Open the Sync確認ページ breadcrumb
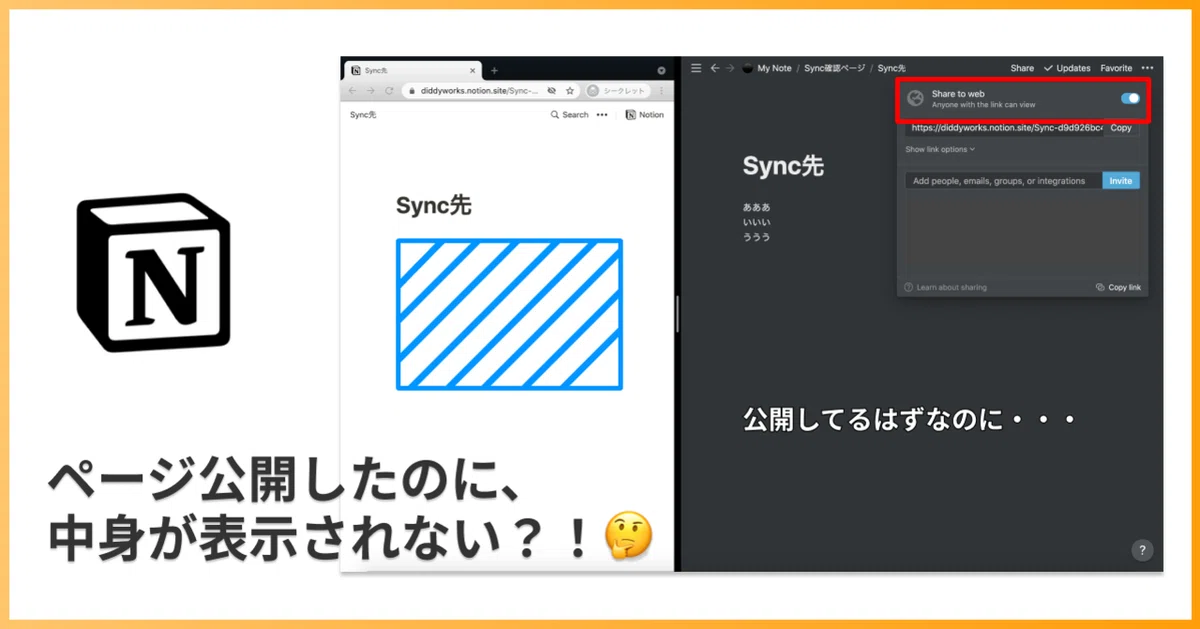Image resolution: width=1200 pixels, height=629 pixels. [835, 68]
